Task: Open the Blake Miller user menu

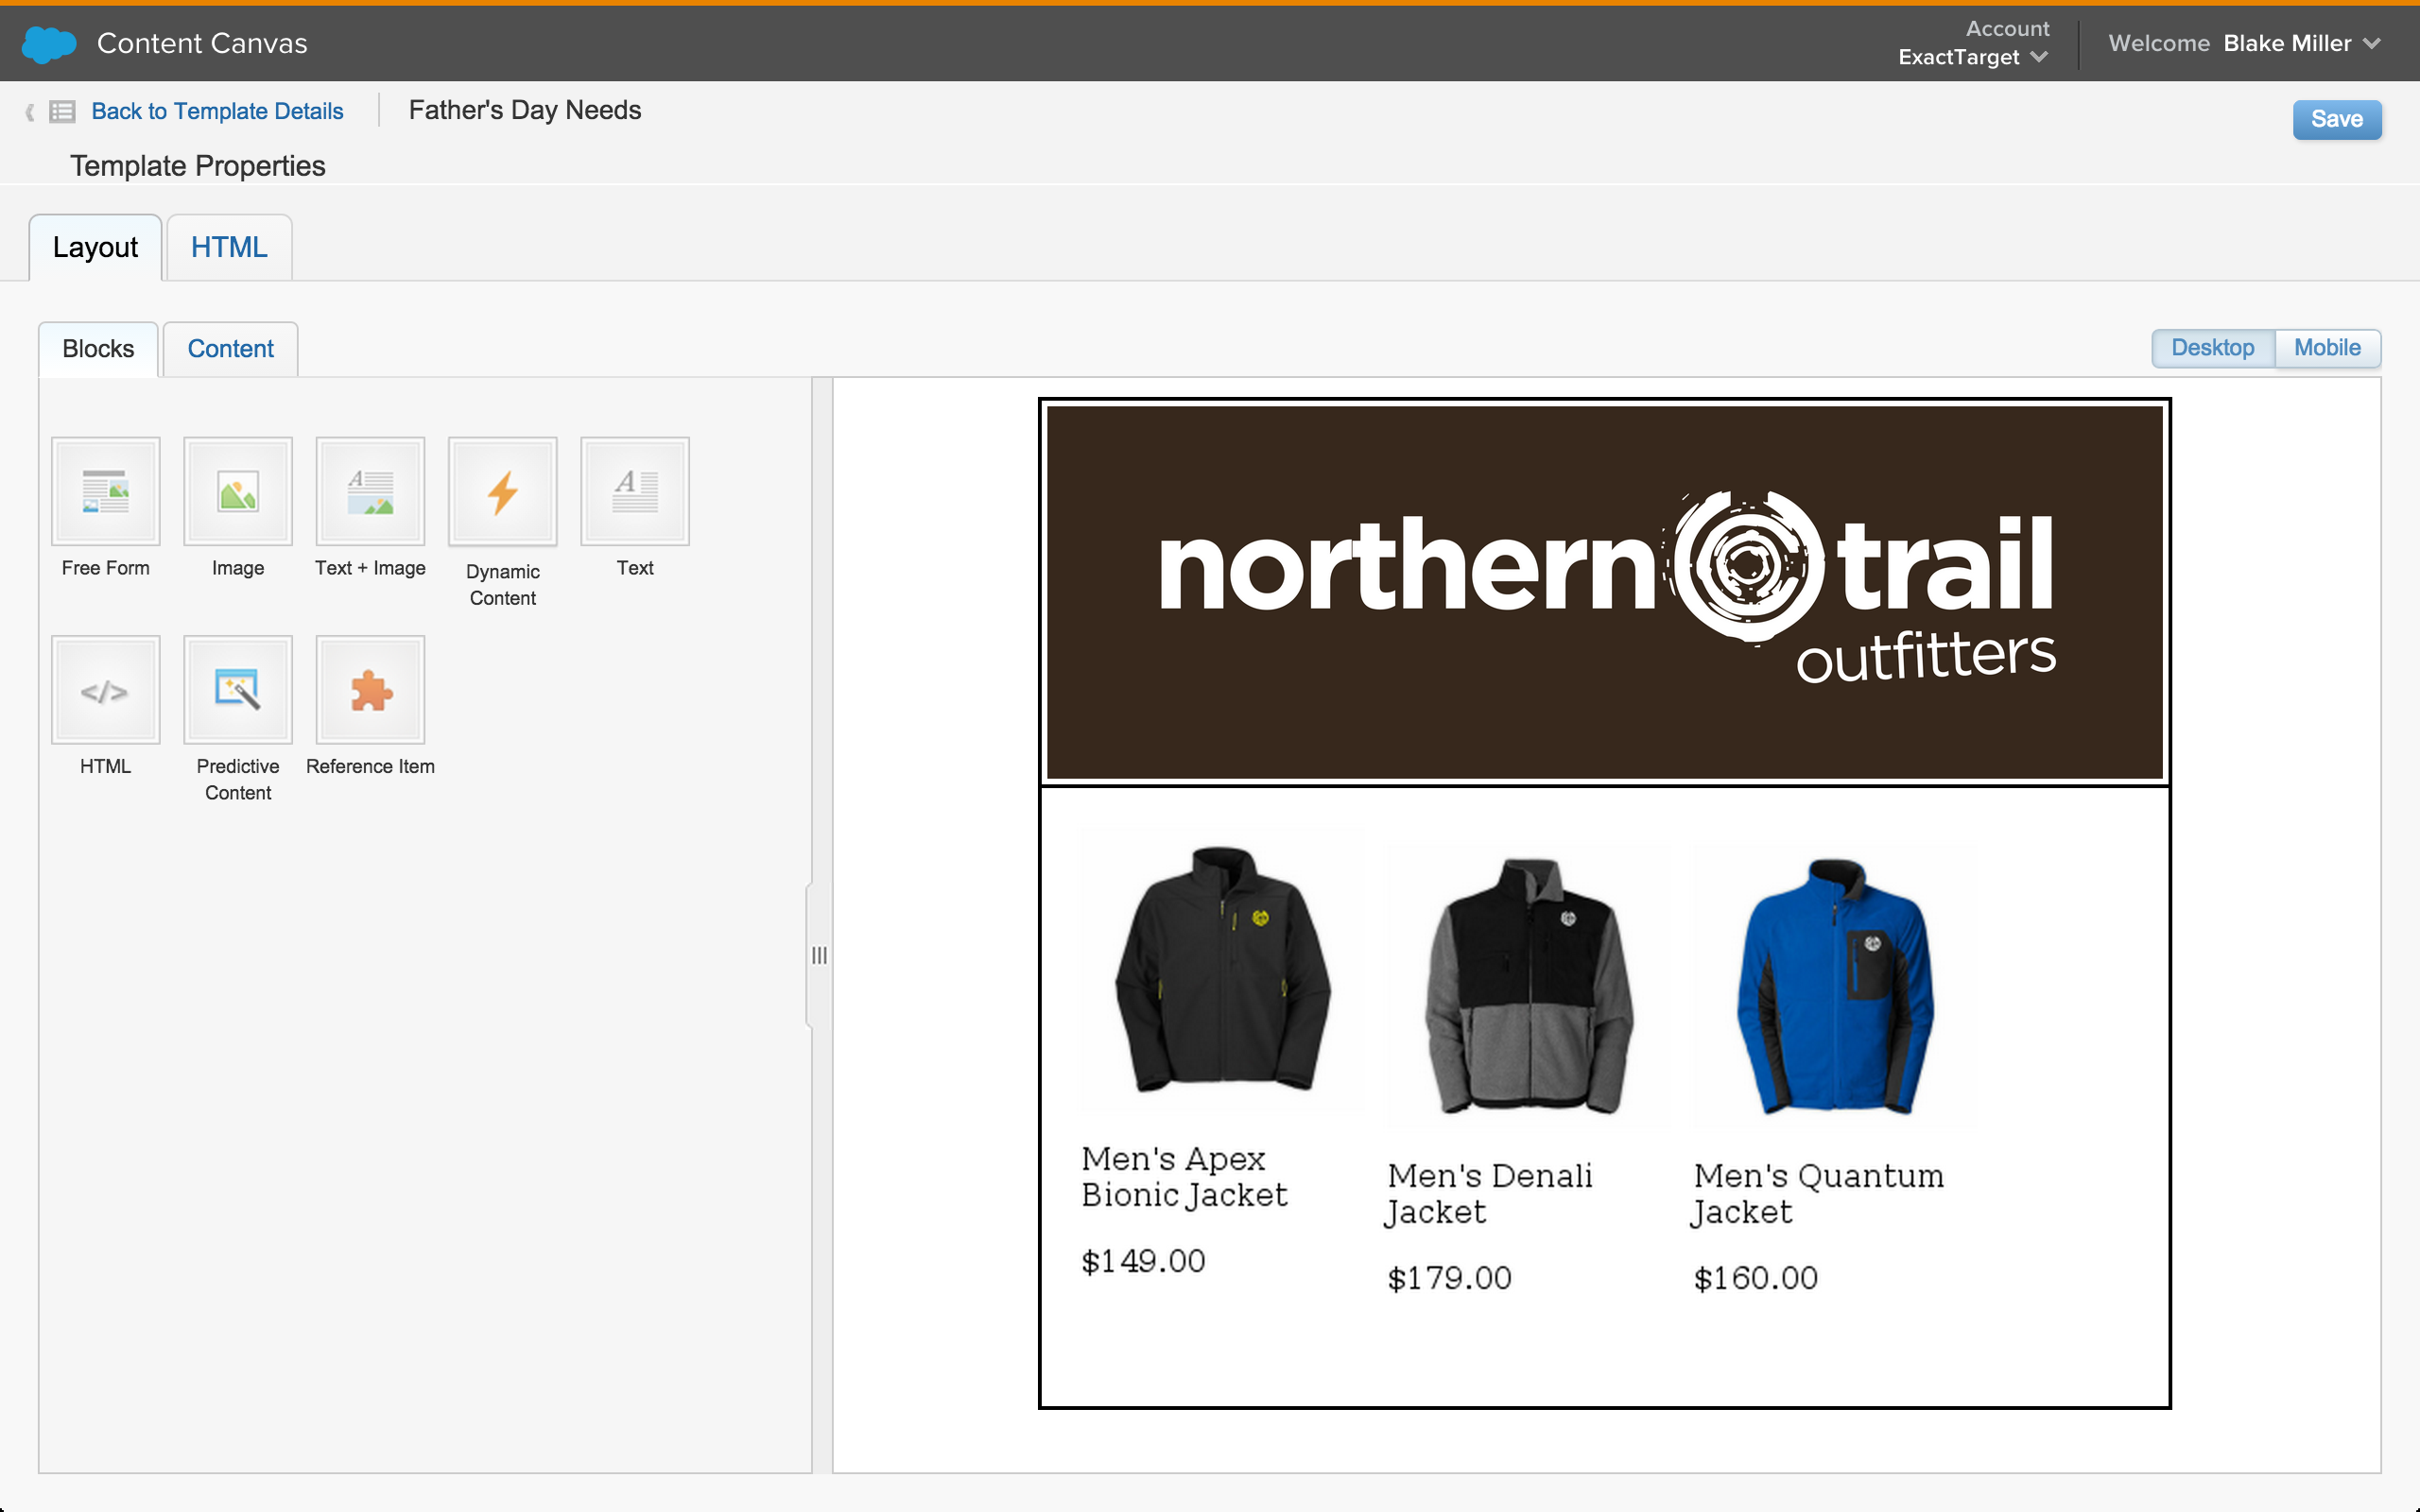Action: pyautogui.click(x=2301, y=43)
